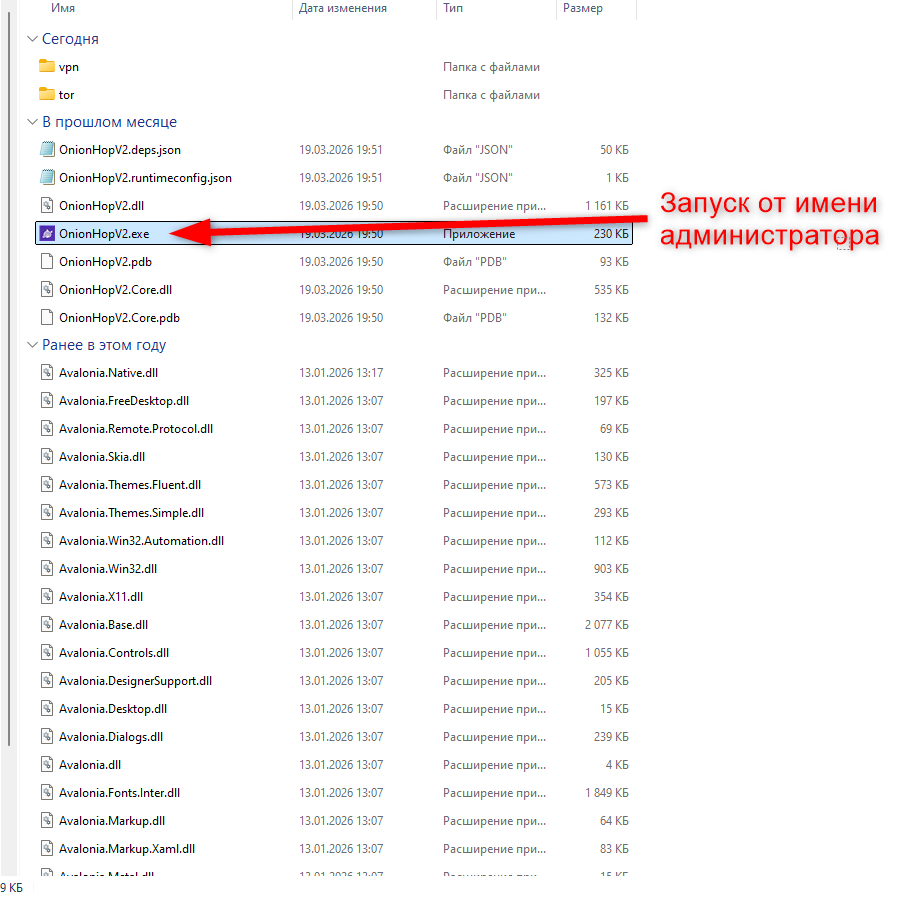Collapse the В прошлом месяце group chevron
Image resolution: width=909 pixels, height=899 pixels.
click(x=32, y=122)
